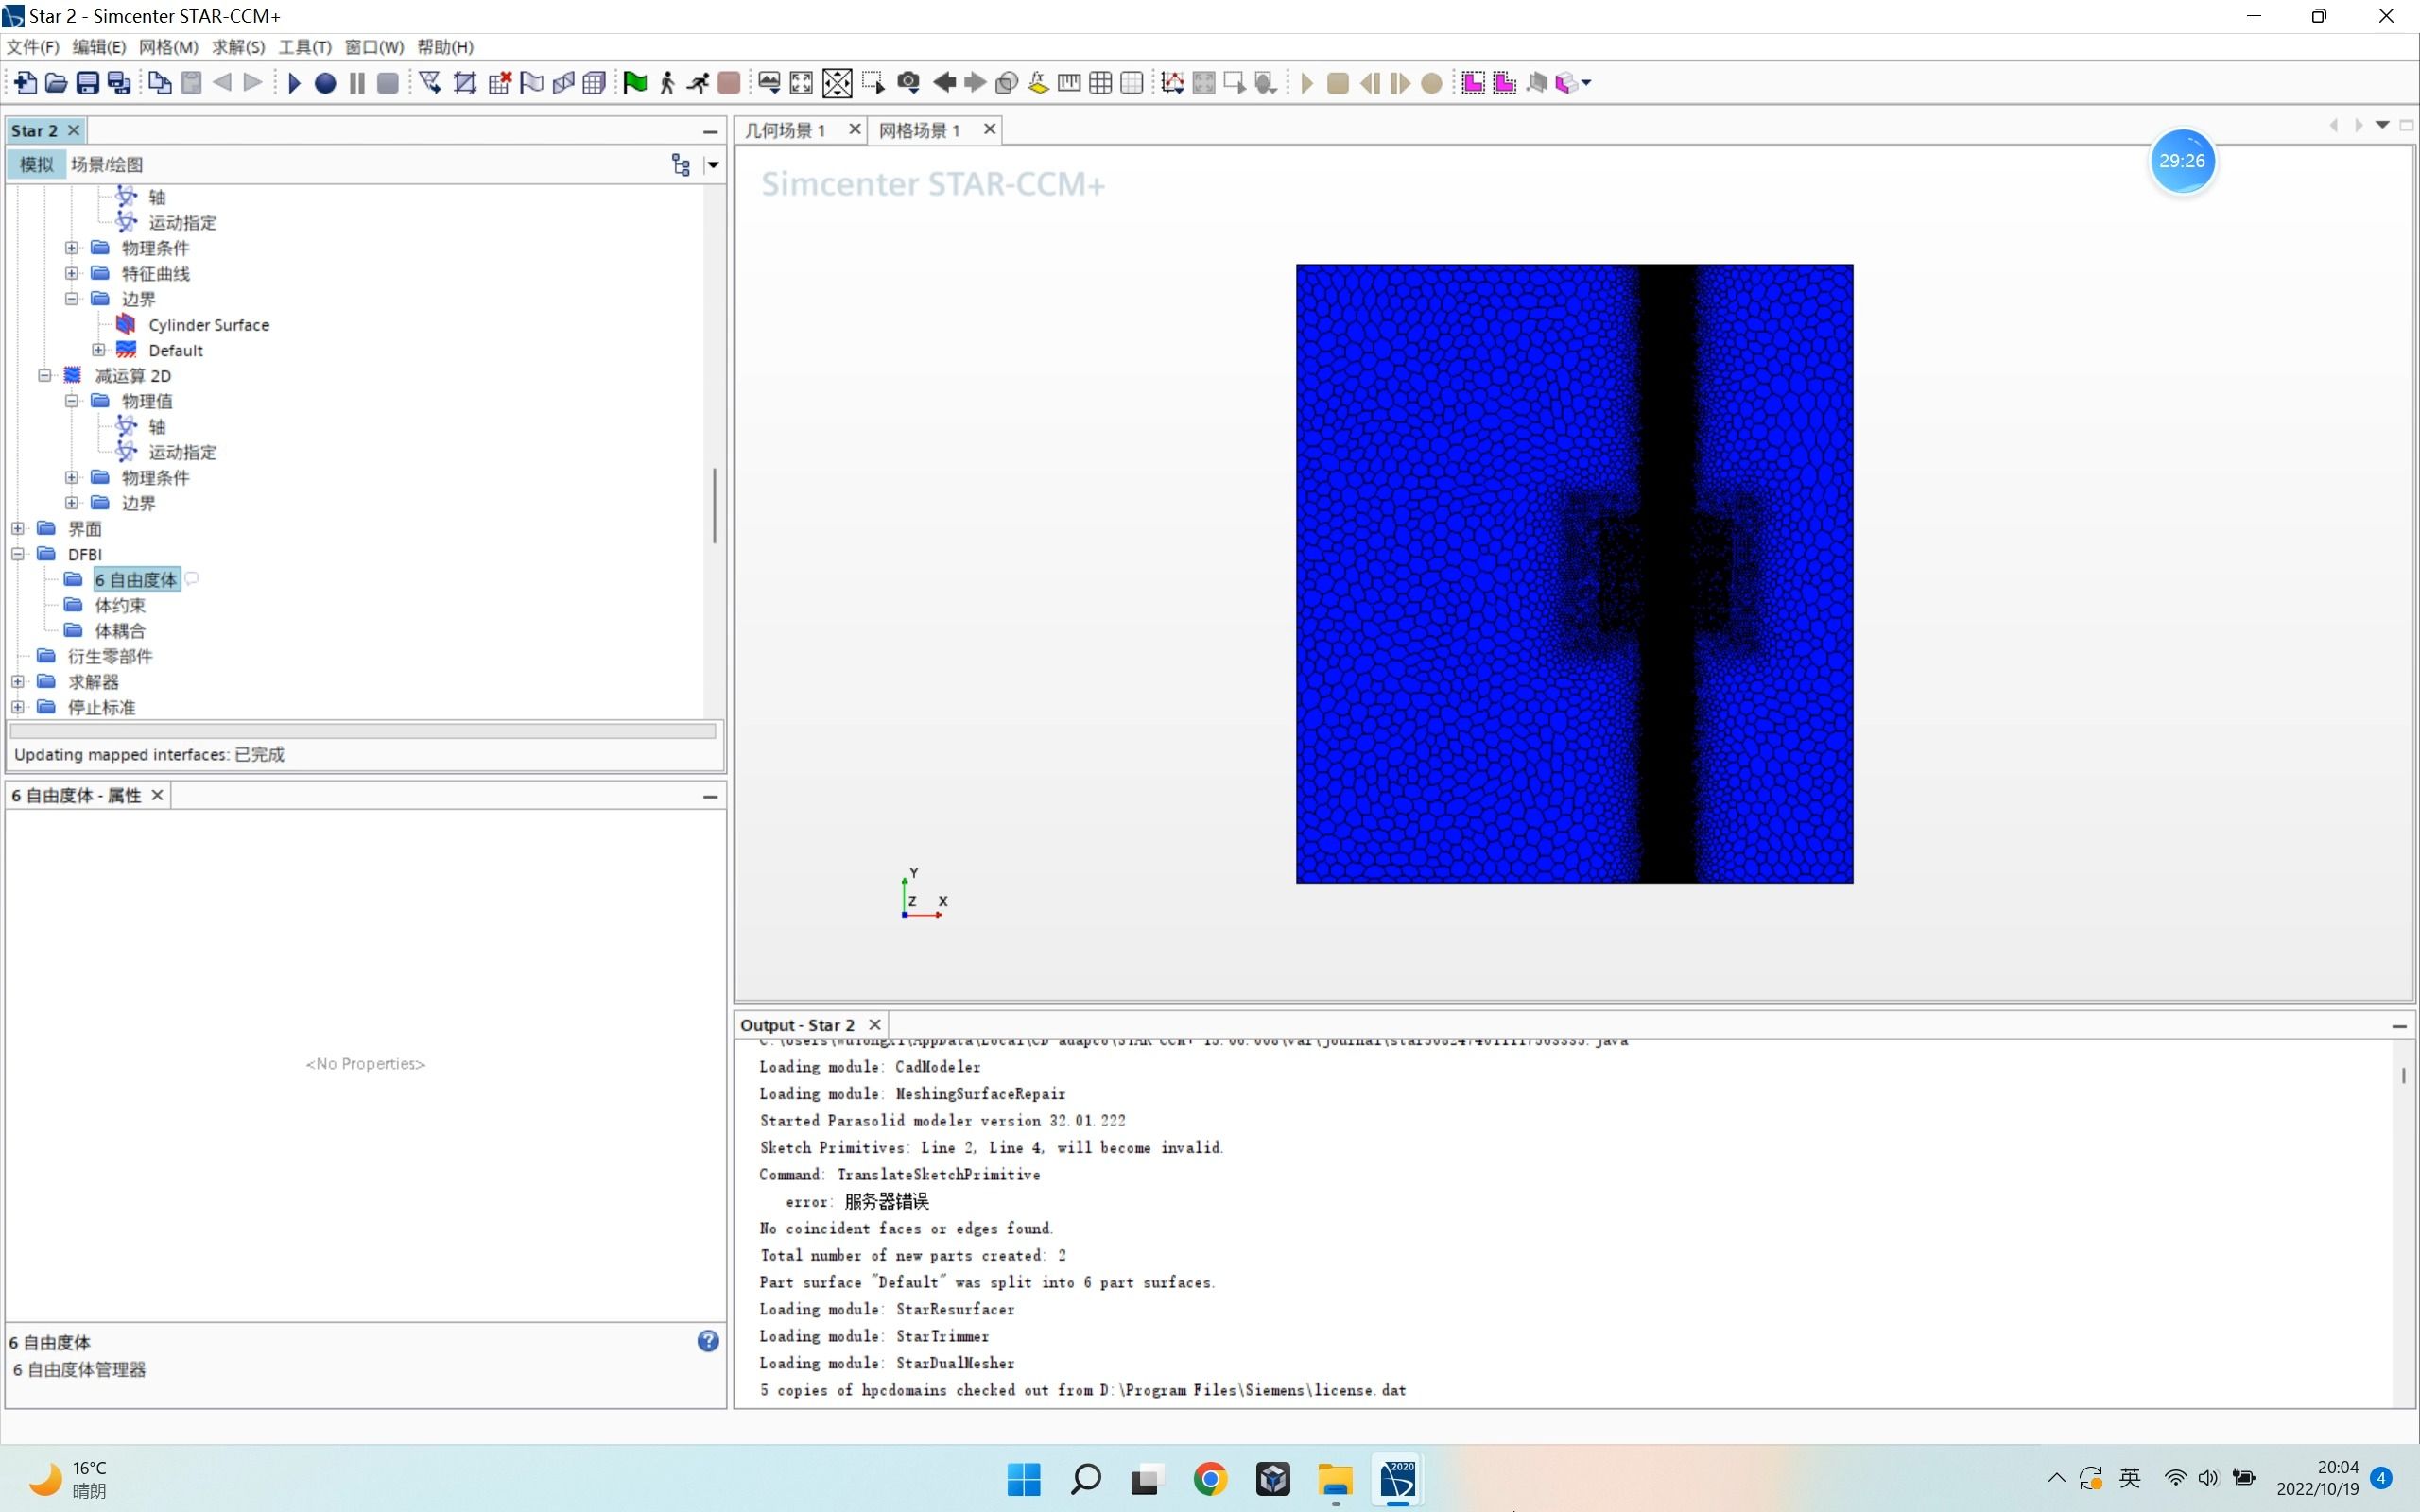Screen dimensions: 2420x1512
Task: Toggle tree view mode icon
Action: click(x=681, y=165)
